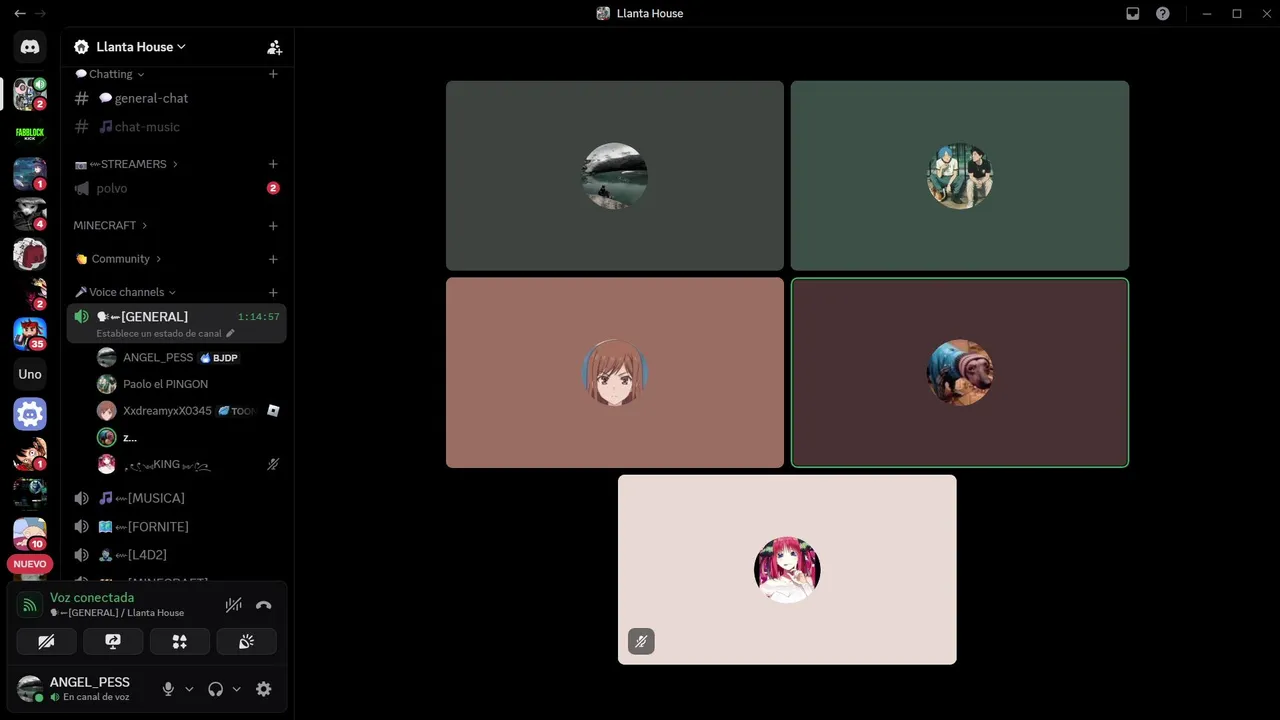Click Roblox activity icon next to XxdreamyxX0345

[x=273, y=411]
